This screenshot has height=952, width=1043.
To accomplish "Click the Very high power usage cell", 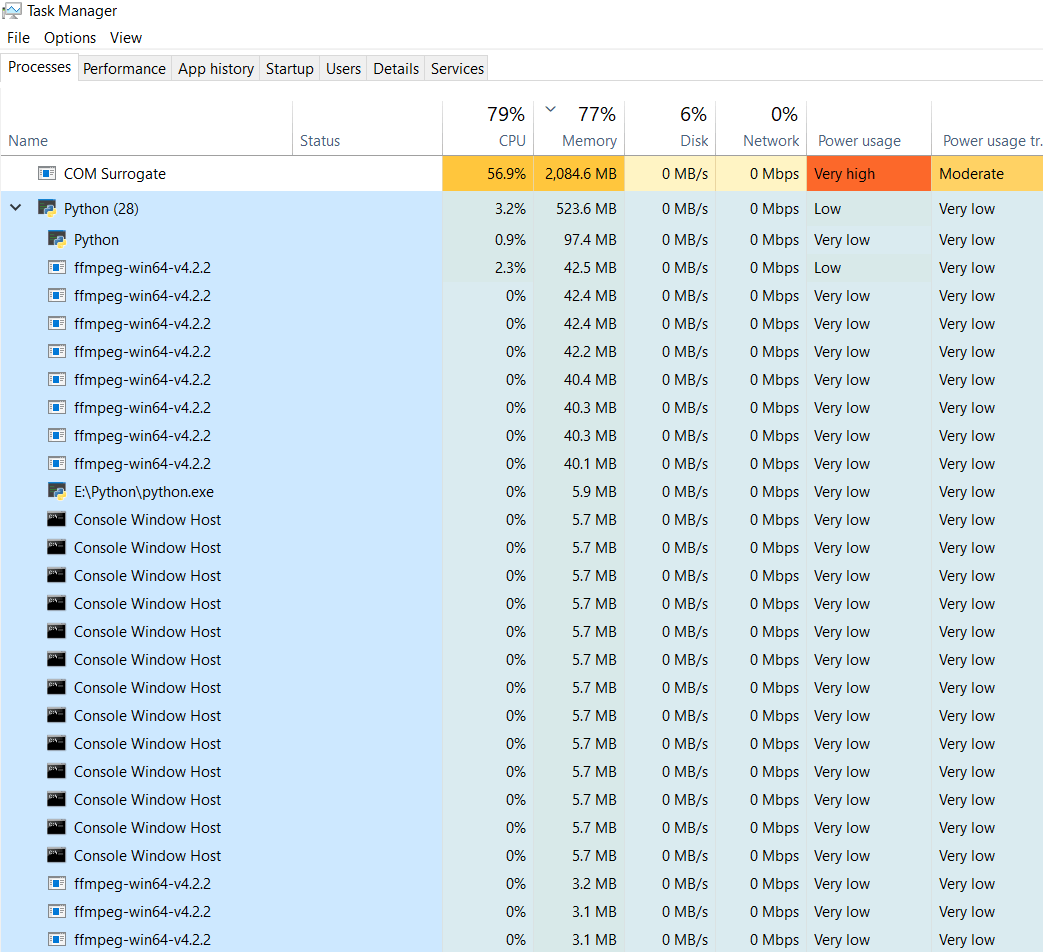I will coord(869,174).
